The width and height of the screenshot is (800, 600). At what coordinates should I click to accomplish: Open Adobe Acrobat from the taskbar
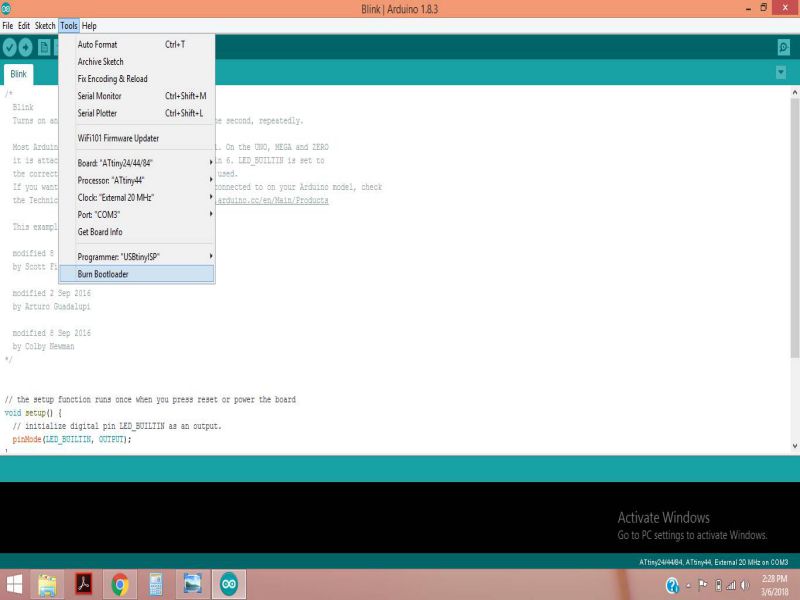[x=84, y=585]
